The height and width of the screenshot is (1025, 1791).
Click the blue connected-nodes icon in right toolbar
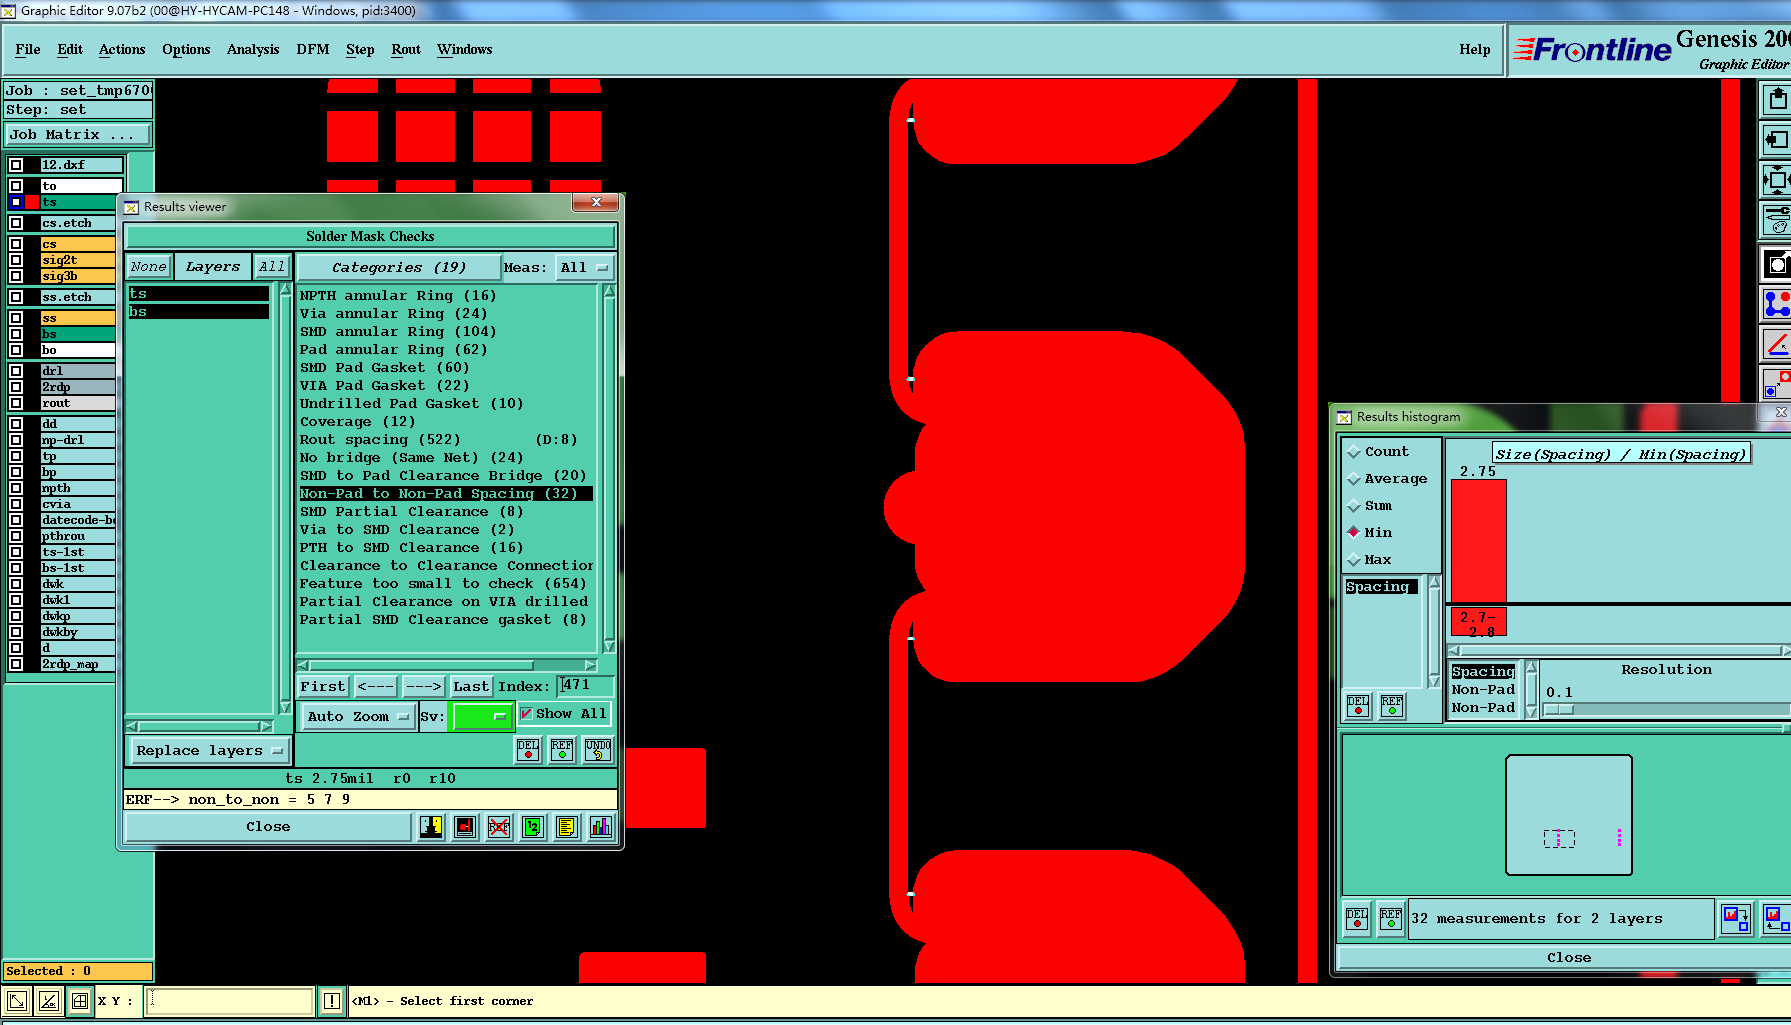(1776, 304)
